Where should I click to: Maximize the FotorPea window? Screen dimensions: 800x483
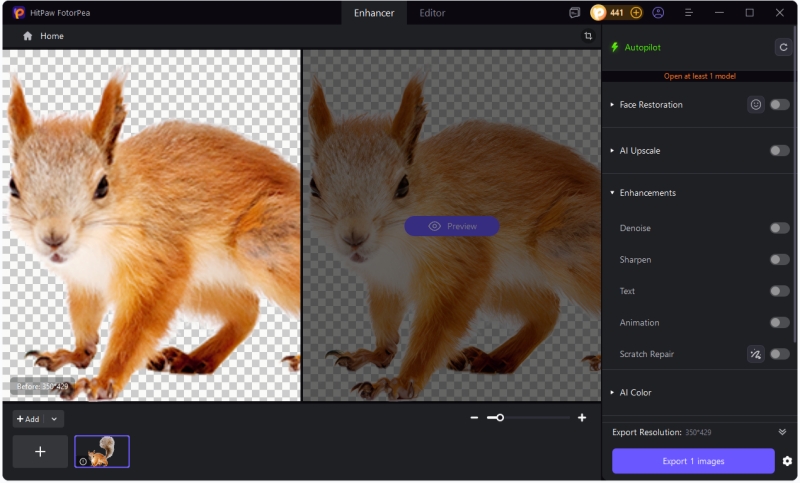(x=749, y=13)
